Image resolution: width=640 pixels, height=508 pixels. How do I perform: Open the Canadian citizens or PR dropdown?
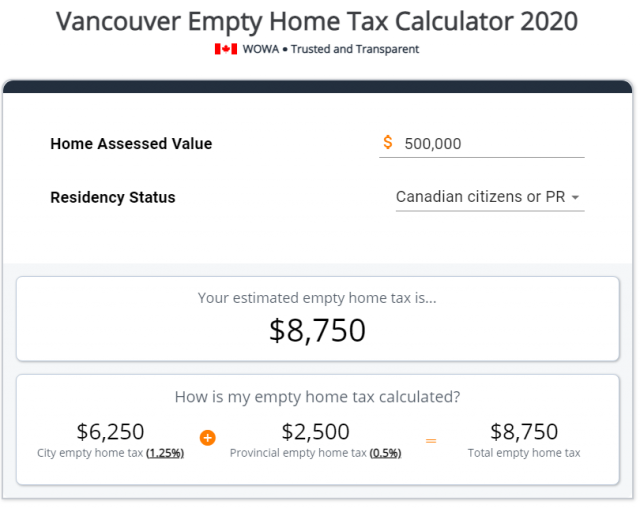tap(490, 197)
